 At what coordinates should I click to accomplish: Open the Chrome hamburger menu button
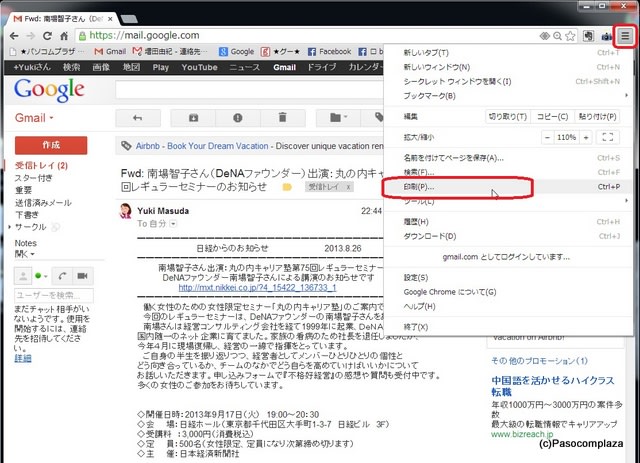tap(625, 36)
